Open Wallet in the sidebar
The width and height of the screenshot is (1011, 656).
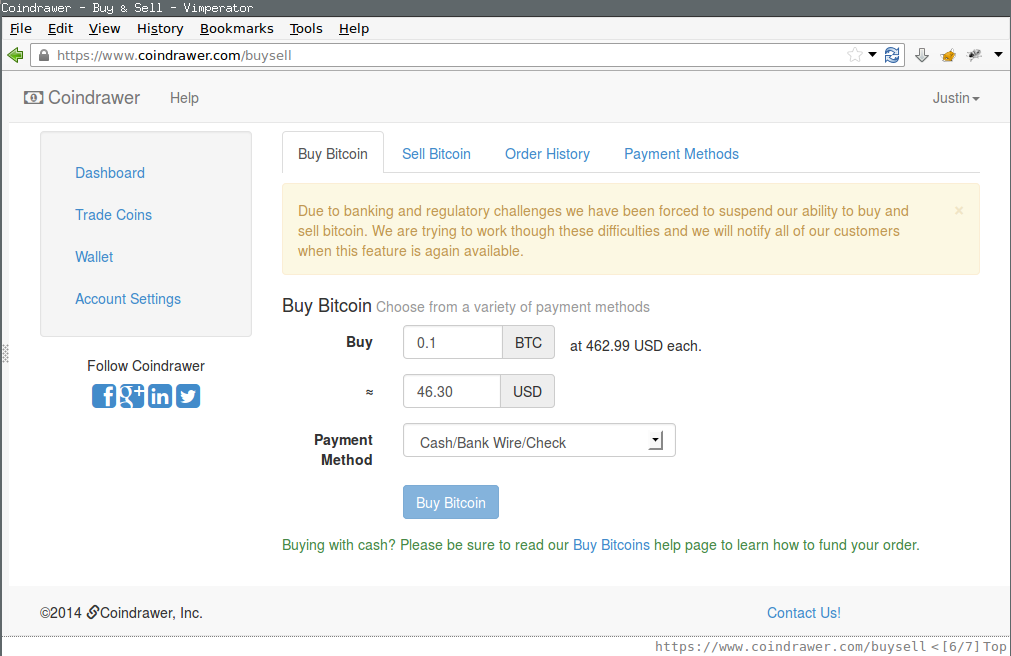coord(94,257)
